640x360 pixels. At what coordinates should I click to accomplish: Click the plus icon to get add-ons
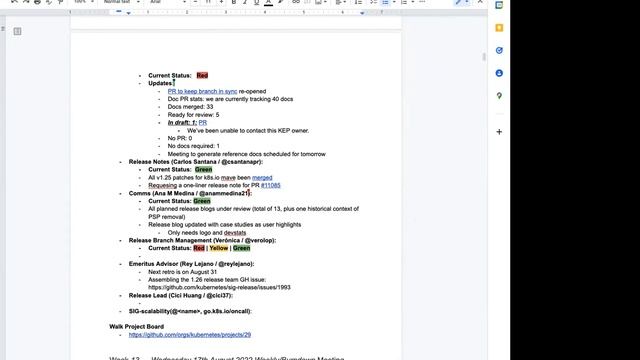tap(499, 132)
